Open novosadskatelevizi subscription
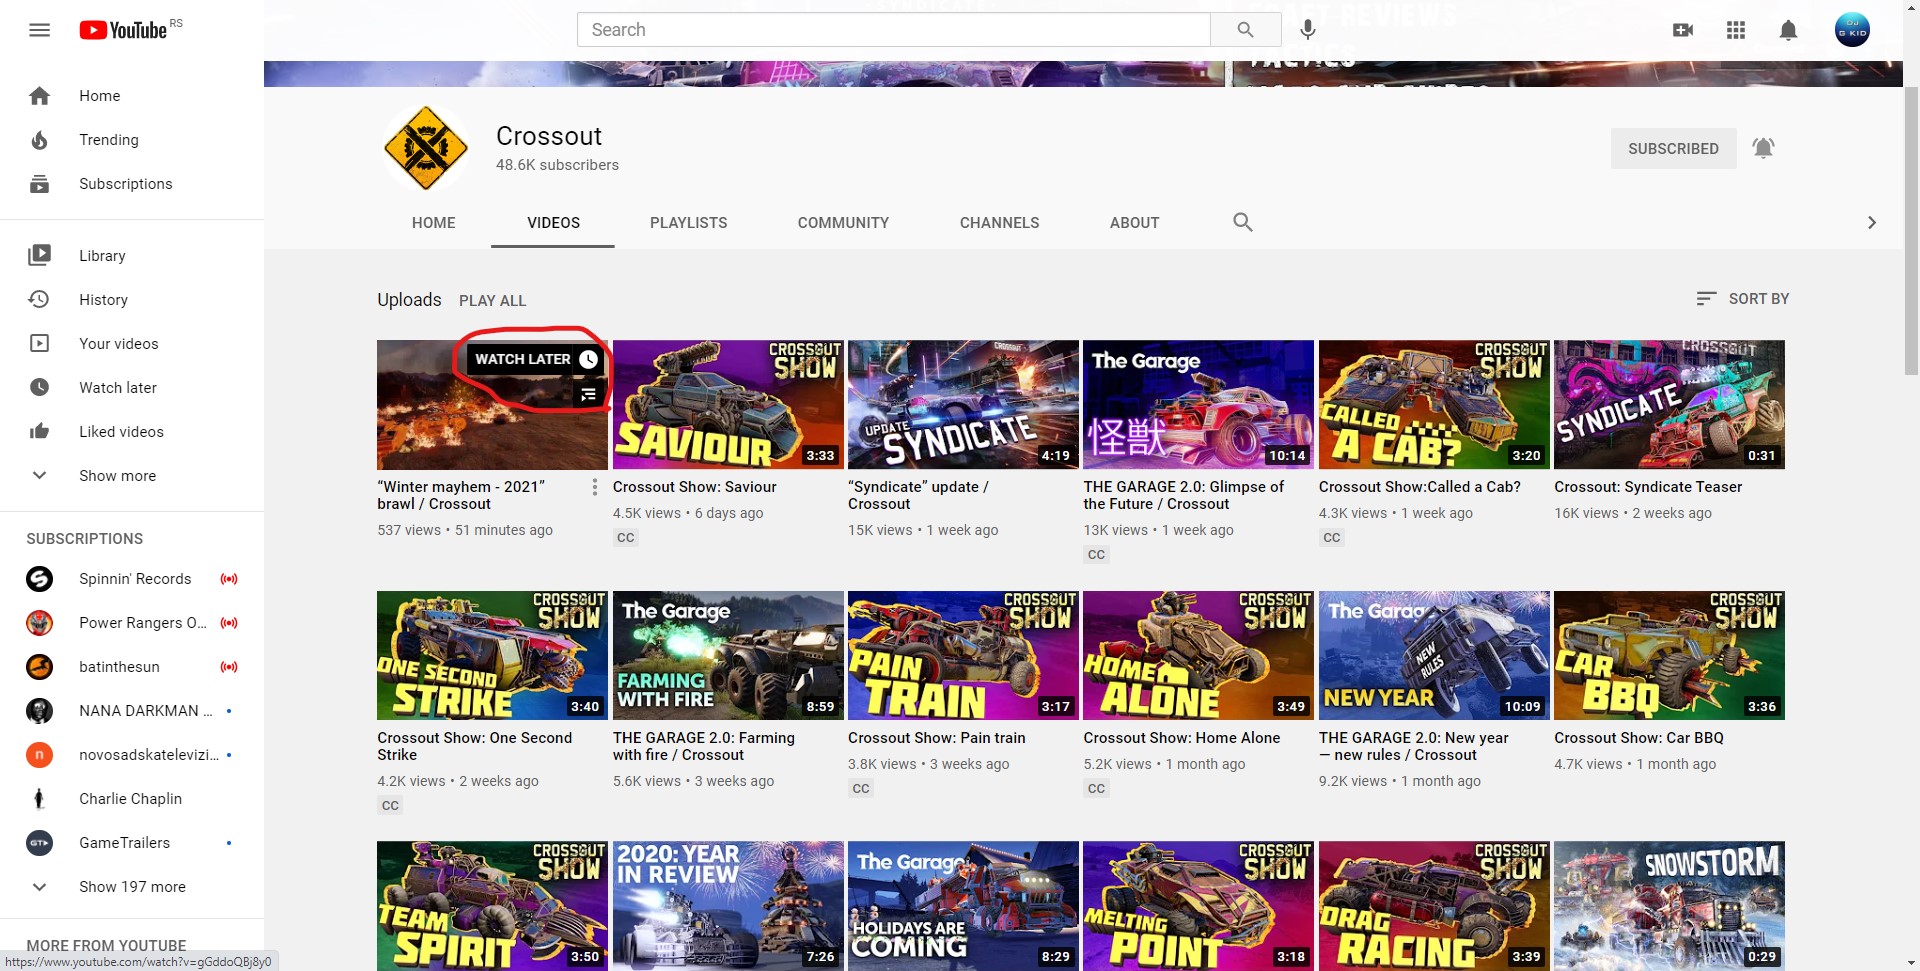 pos(132,755)
